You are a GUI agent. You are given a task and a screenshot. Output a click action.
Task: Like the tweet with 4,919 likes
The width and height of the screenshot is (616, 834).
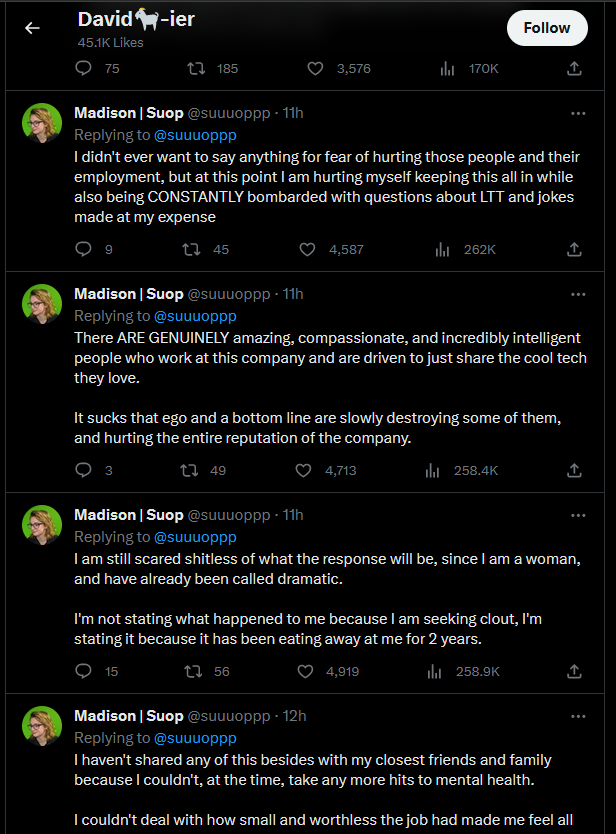click(x=305, y=671)
